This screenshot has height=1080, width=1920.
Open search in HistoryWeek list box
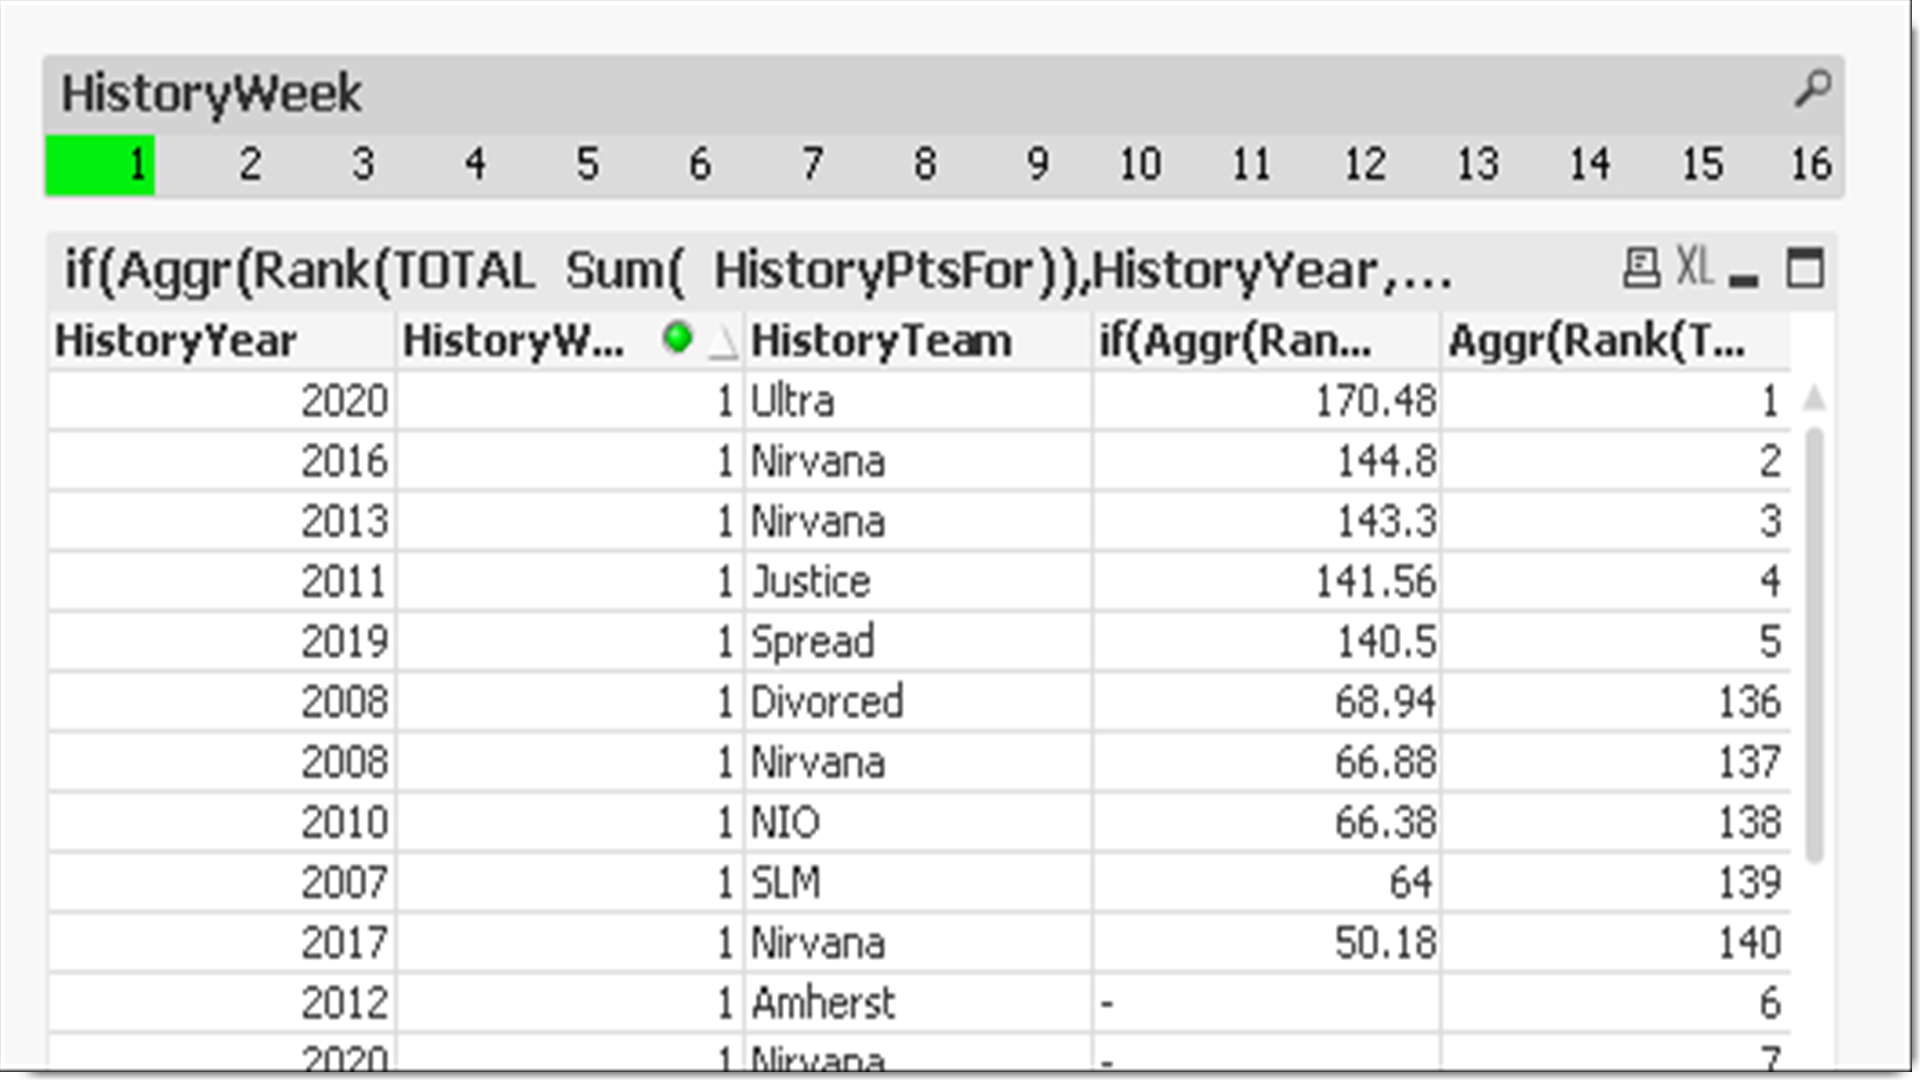[1811, 90]
